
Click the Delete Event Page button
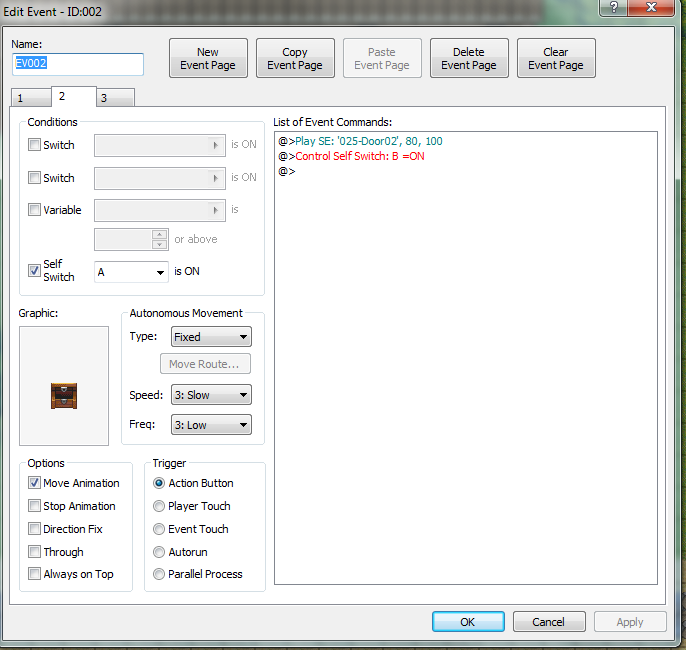tap(469, 58)
